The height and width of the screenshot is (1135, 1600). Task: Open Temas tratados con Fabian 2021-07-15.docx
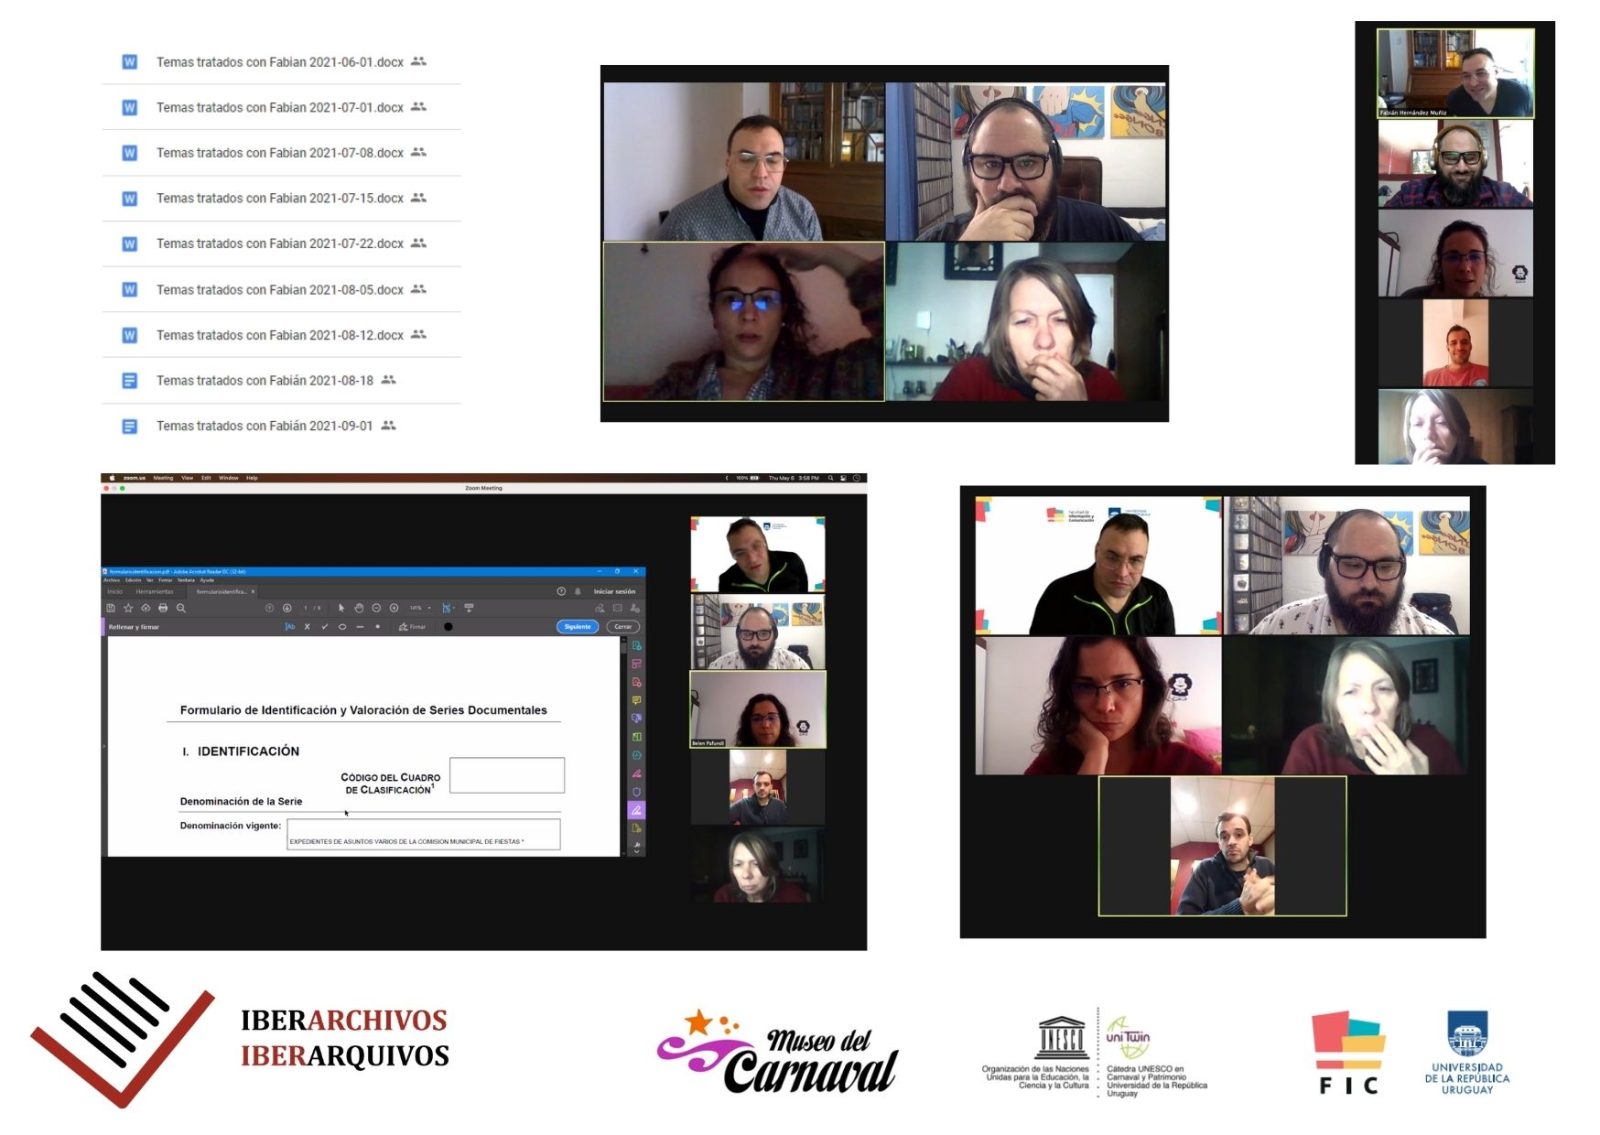coord(280,199)
